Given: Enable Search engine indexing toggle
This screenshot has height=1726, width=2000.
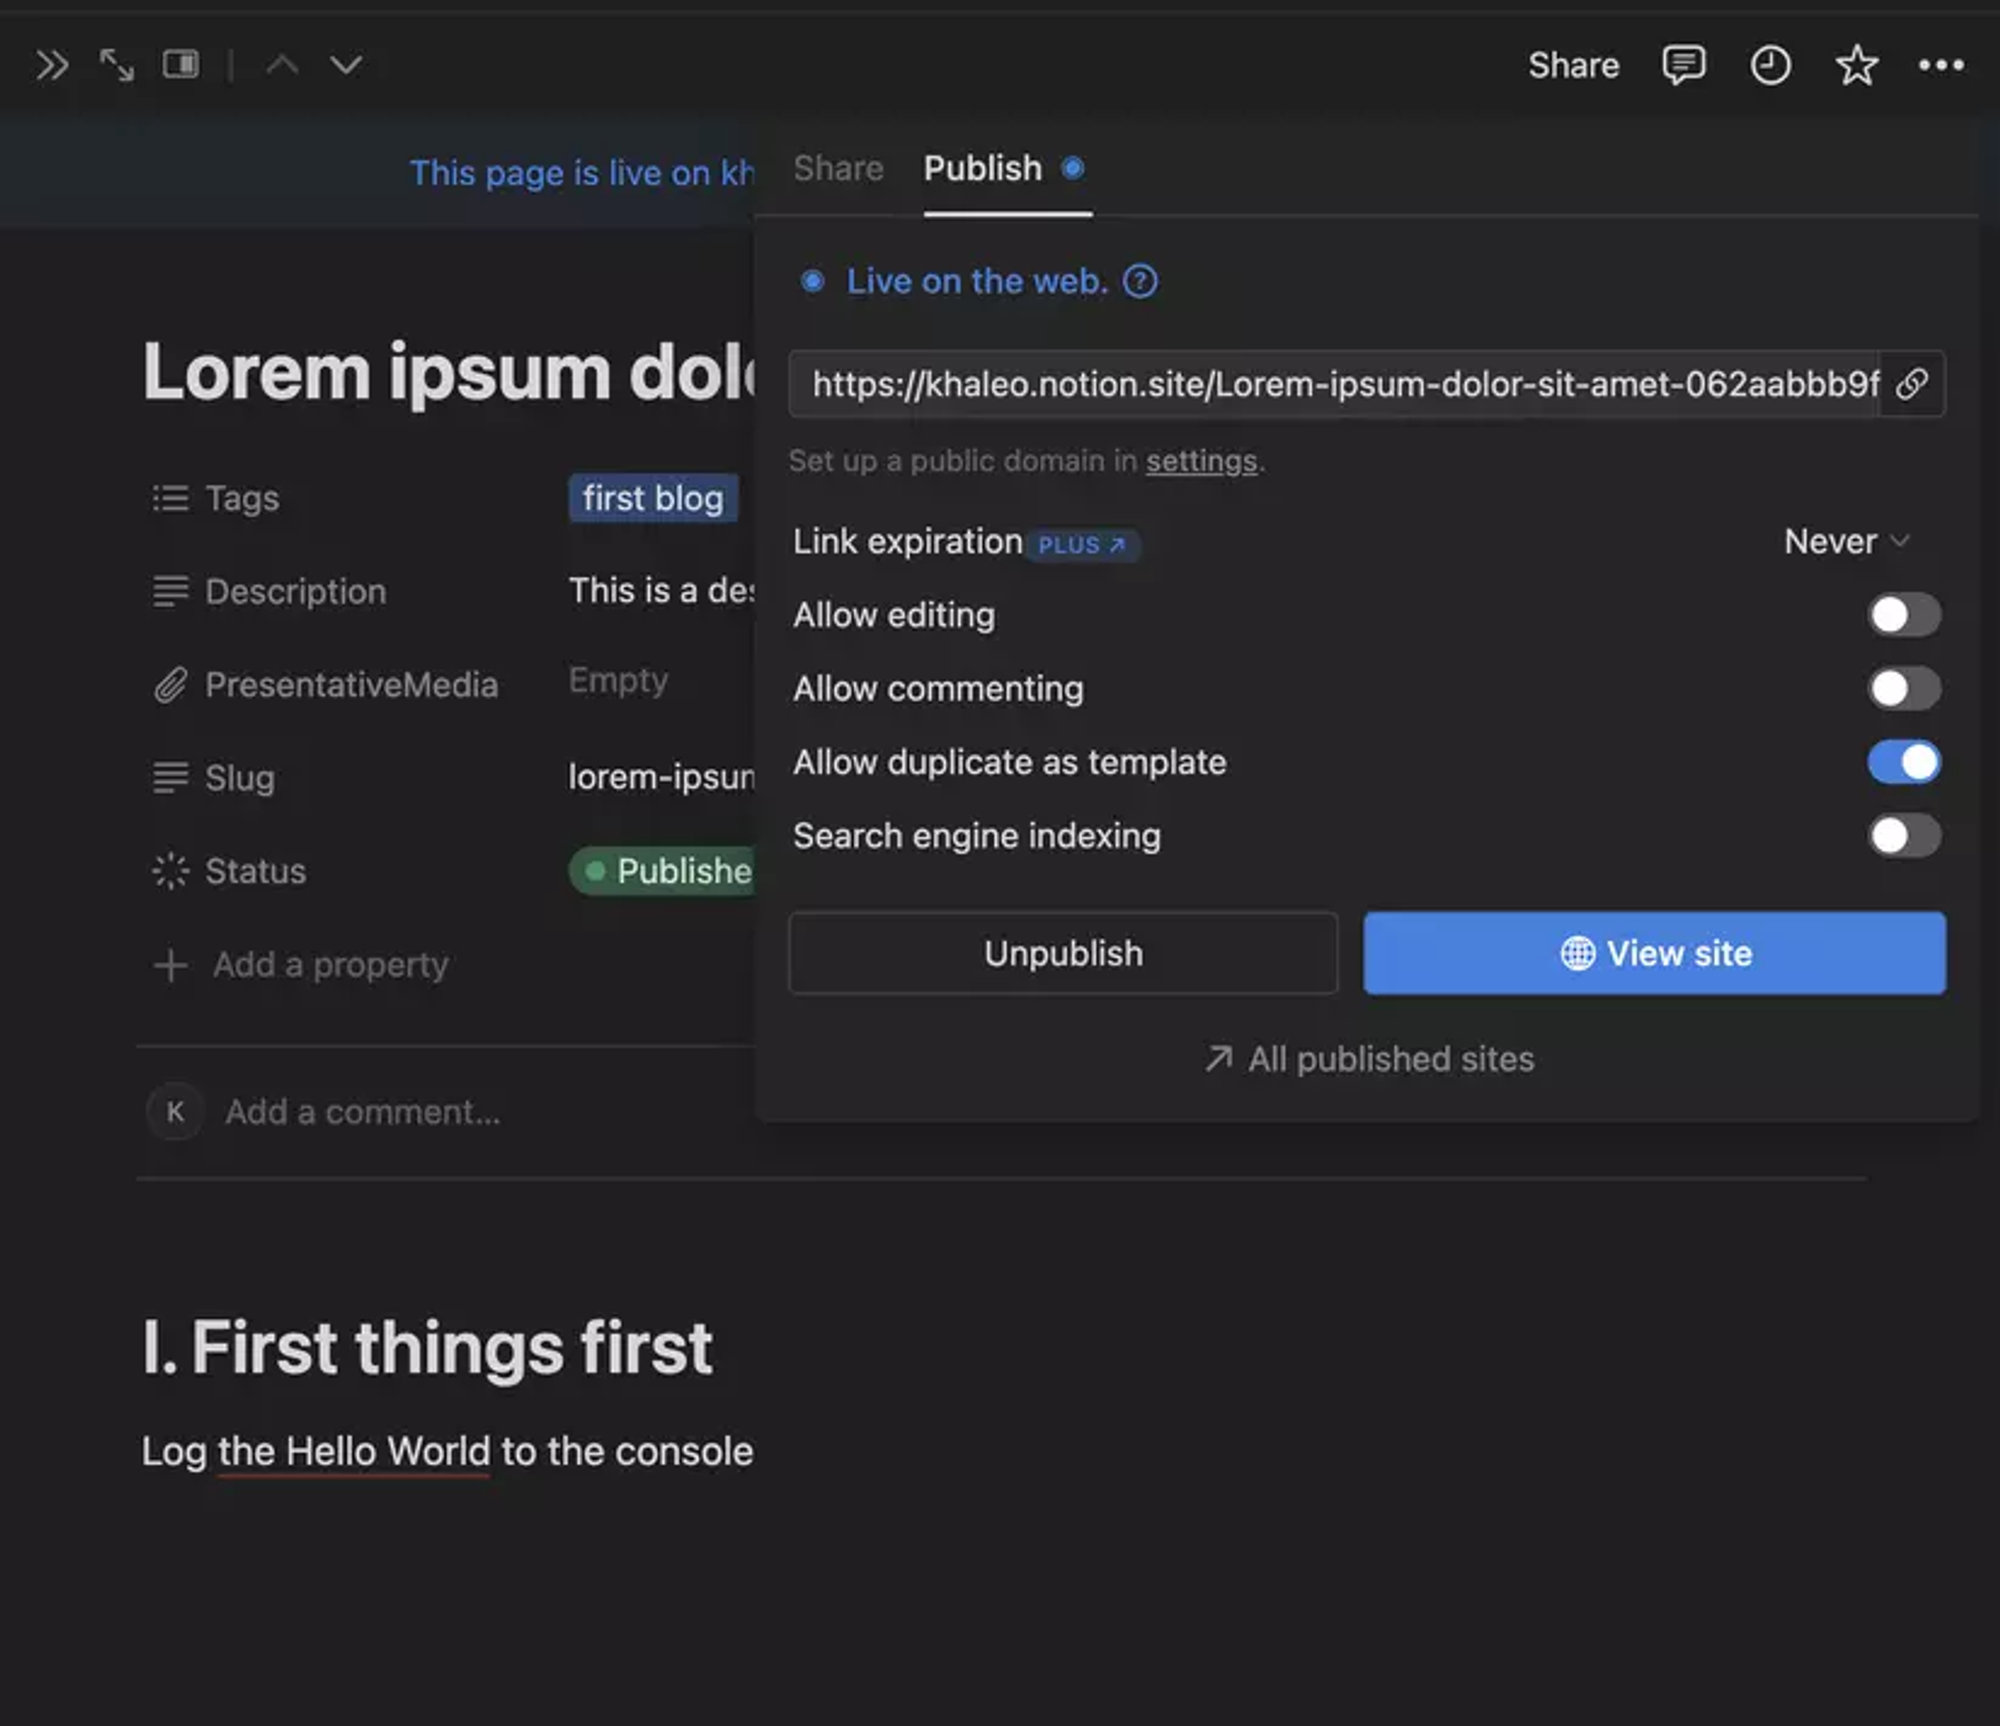Looking at the screenshot, I should pos(1904,836).
